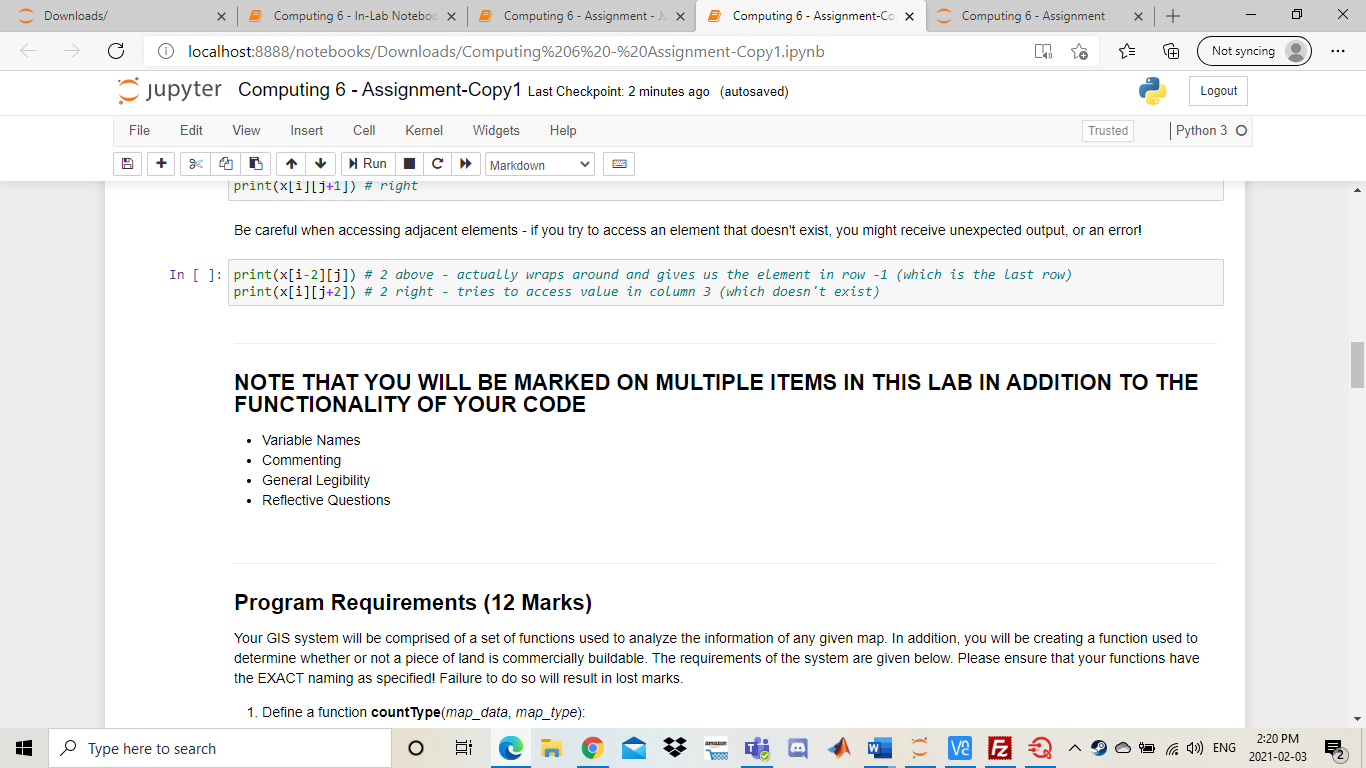Open Discord from the taskbar

pyautogui.click(x=797, y=748)
